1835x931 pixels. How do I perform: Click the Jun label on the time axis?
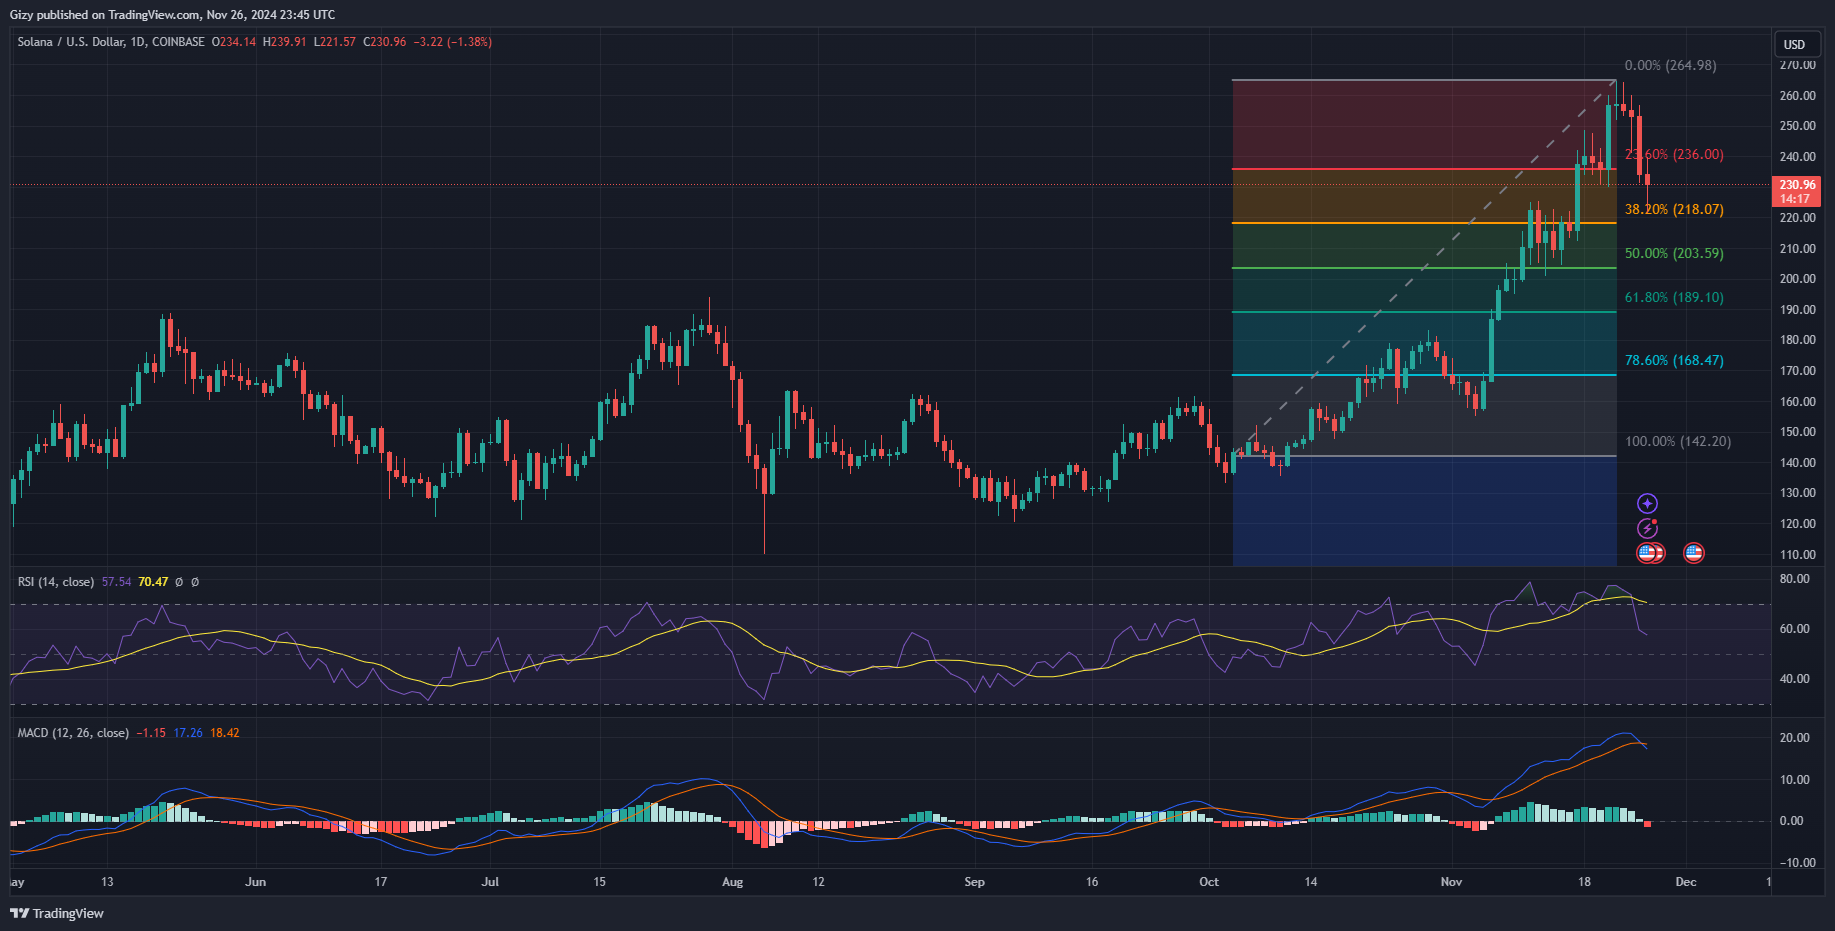tap(255, 882)
